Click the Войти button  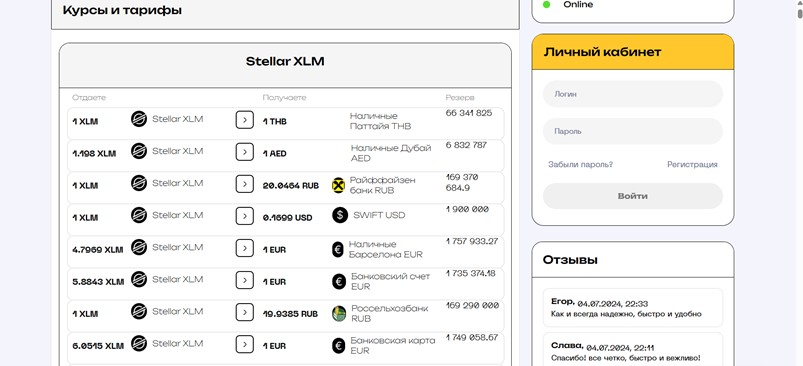(x=632, y=196)
